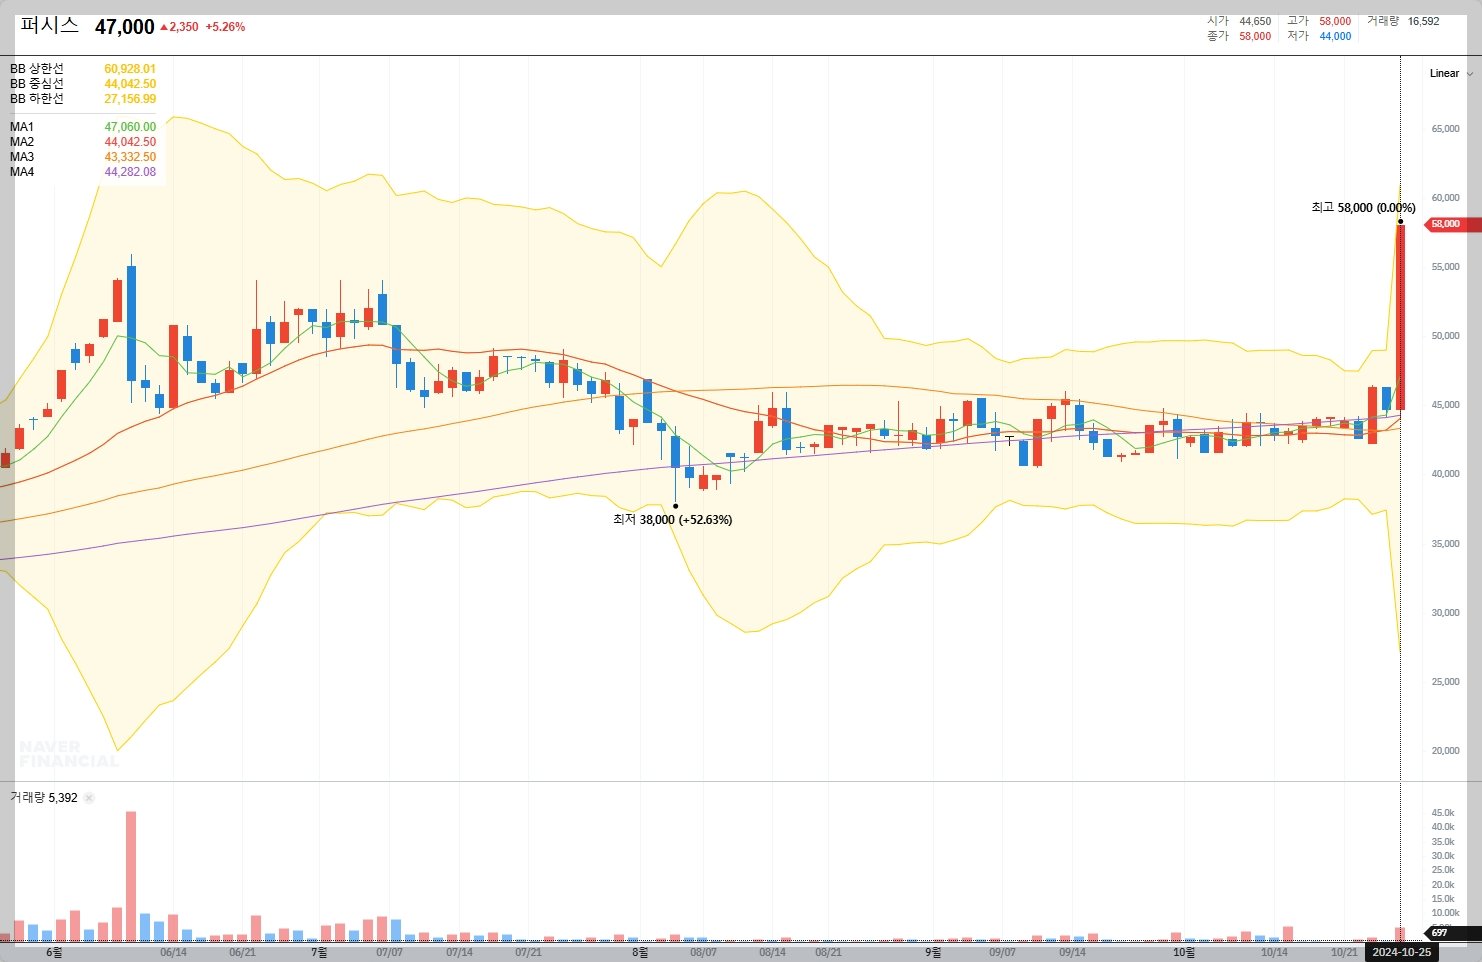Click the 최고 58,000 (0.00%) annotation

point(1363,208)
